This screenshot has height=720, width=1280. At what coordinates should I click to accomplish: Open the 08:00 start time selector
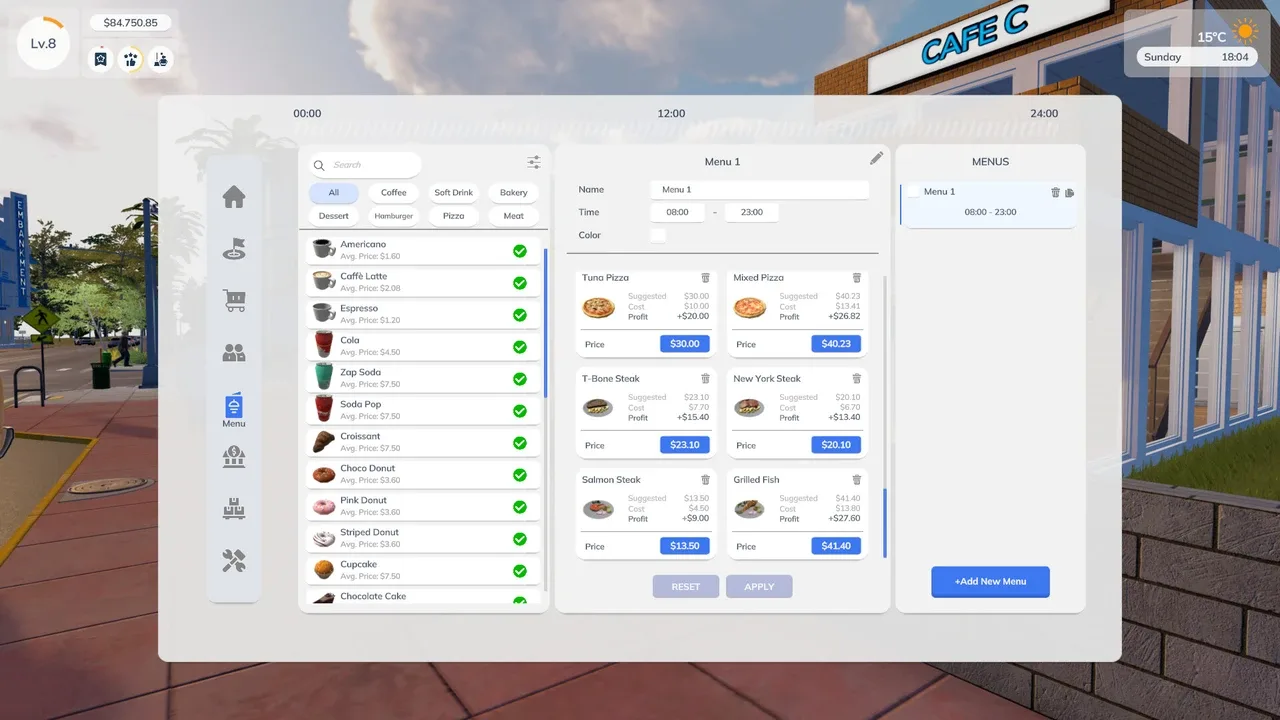[x=677, y=212]
